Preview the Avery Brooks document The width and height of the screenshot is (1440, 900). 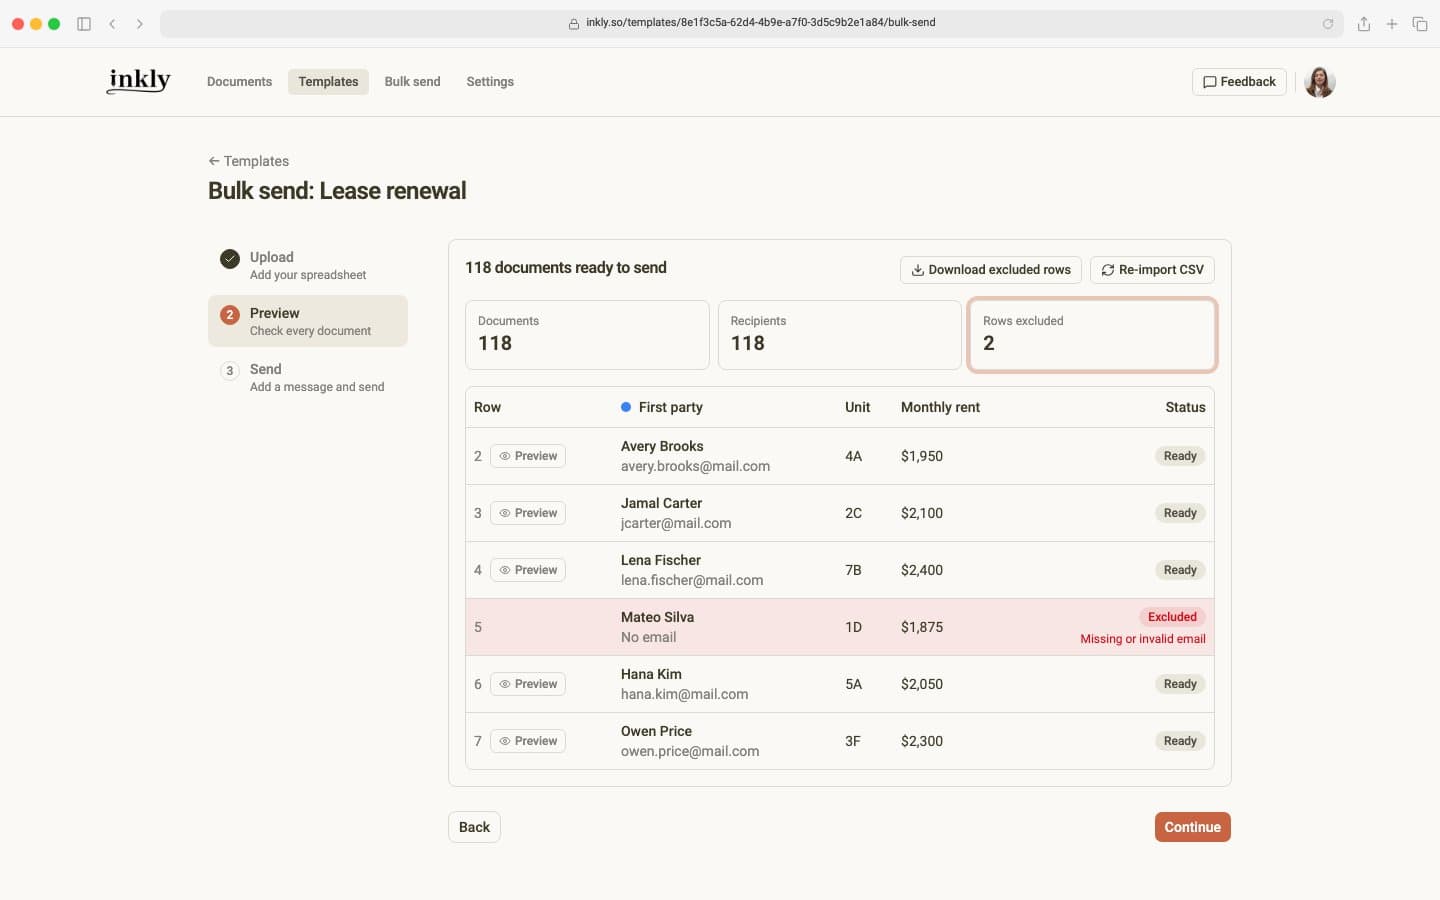528,456
